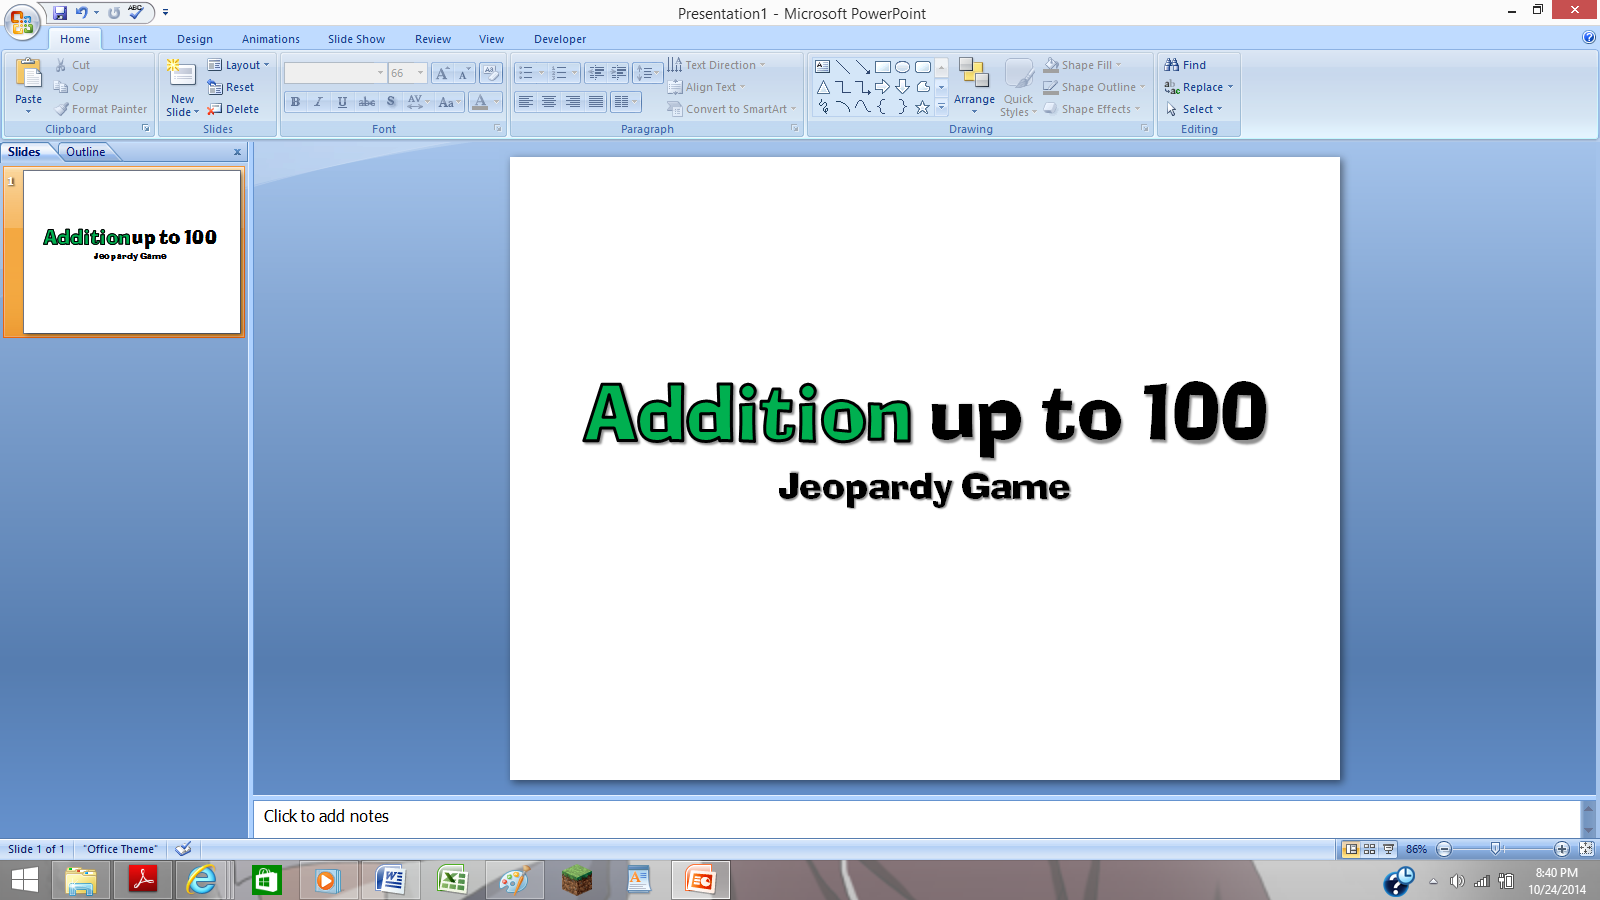Click the Reset slide button

pos(234,87)
